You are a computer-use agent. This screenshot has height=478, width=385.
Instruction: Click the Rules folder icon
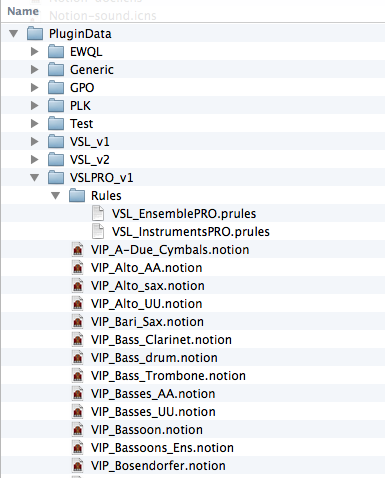[x=77, y=195]
